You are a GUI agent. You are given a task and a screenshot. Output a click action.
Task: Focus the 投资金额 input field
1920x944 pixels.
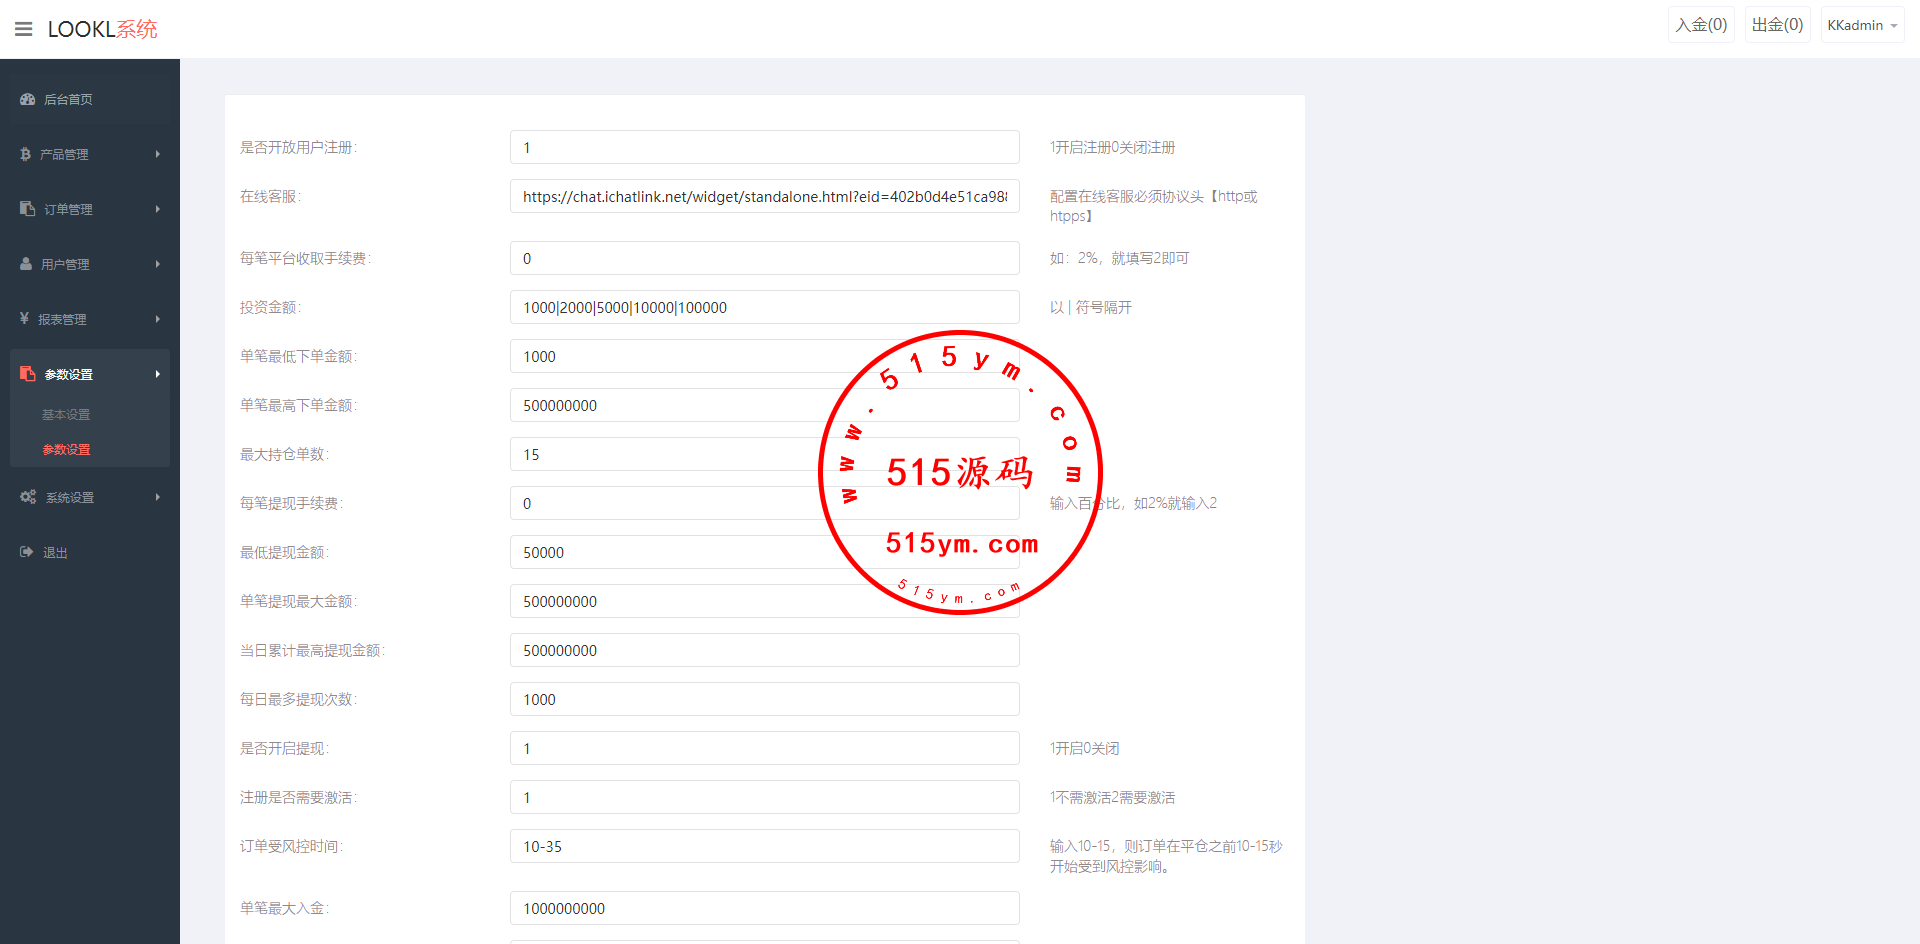pyautogui.click(x=764, y=308)
